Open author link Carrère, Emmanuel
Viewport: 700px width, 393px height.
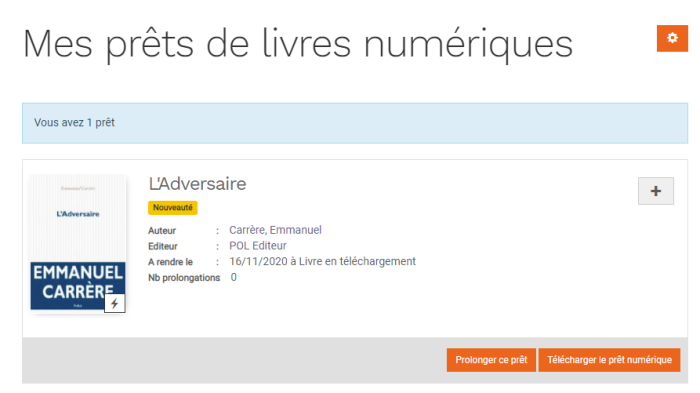pyautogui.click(x=275, y=230)
